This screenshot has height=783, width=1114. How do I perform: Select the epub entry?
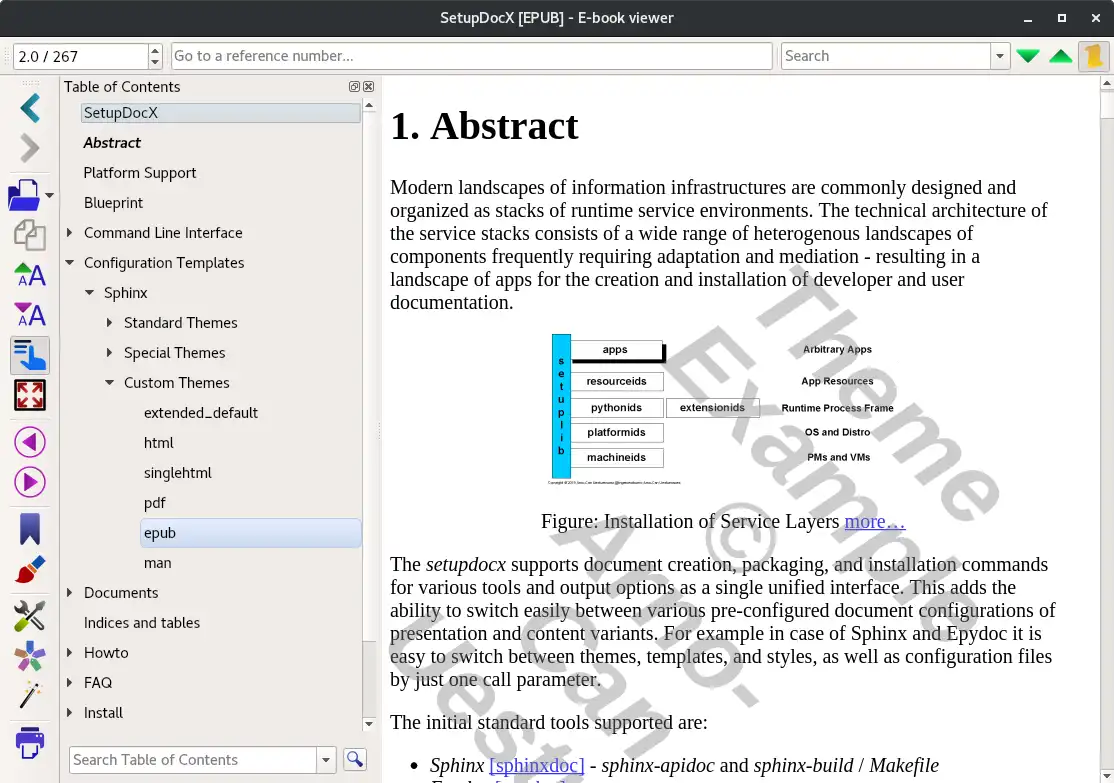coord(251,533)
